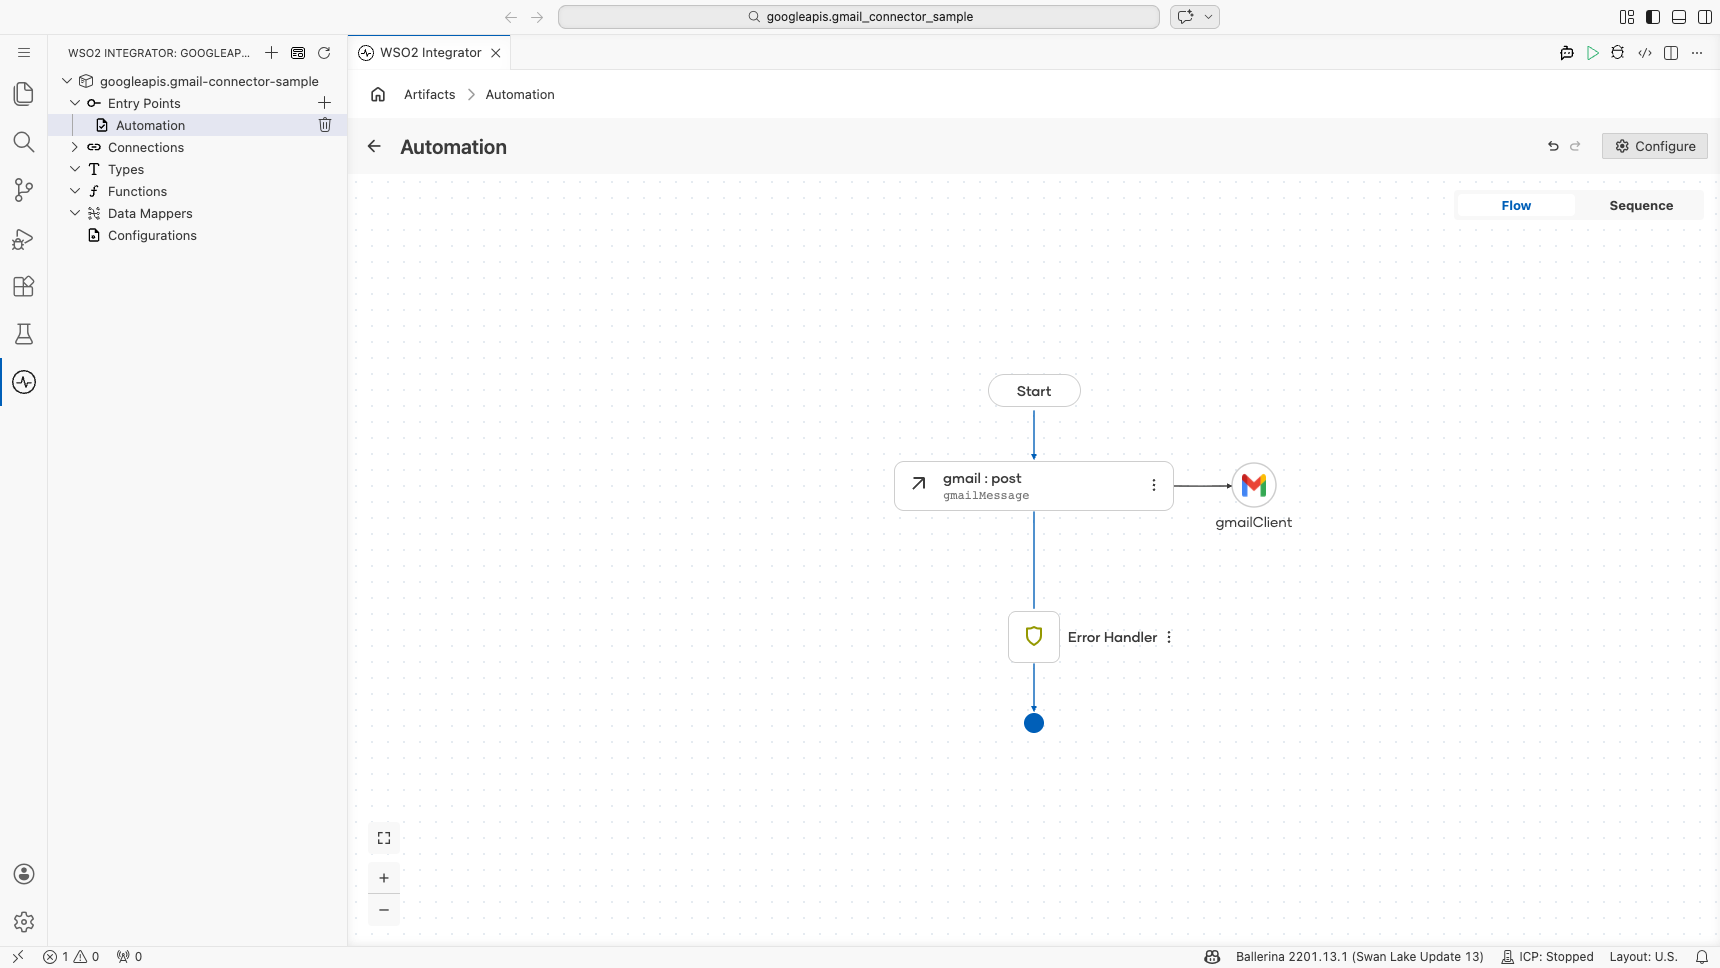
Task: Click the gmailClient connection icon
Action: (x=1254, y=485)
